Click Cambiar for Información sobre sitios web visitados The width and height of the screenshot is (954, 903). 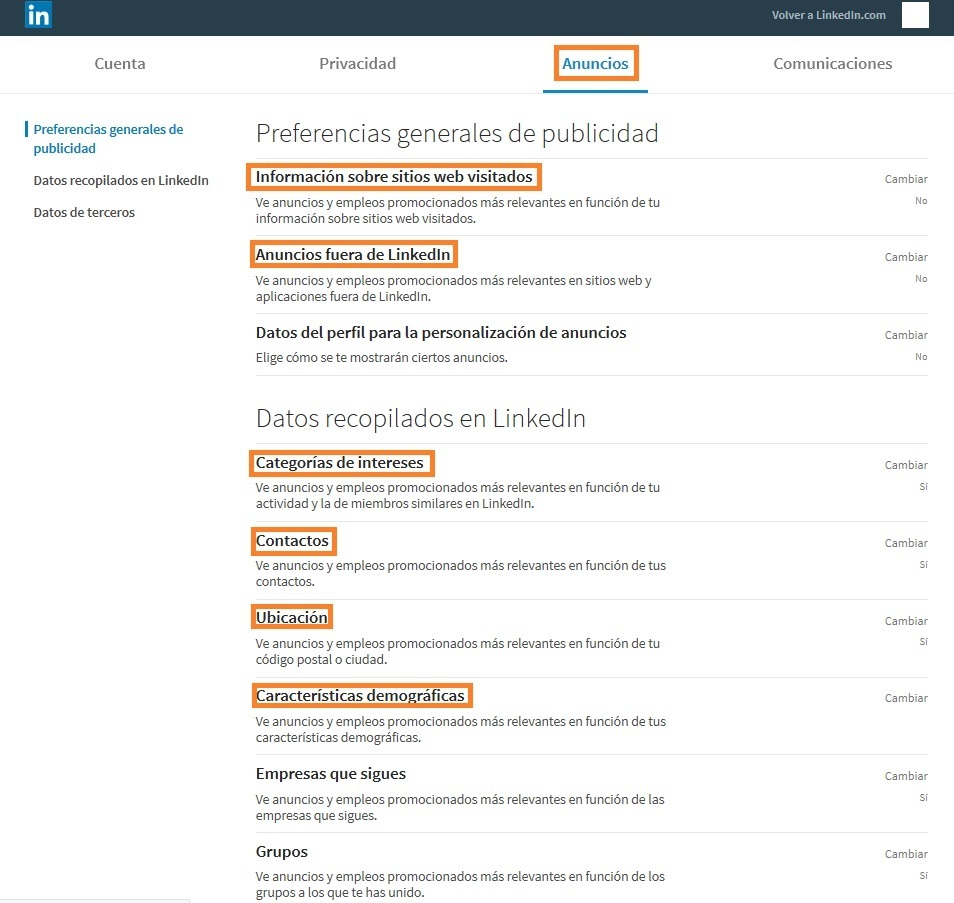(906, 179)
